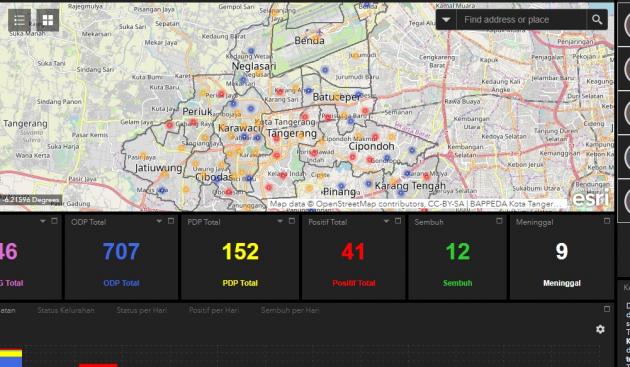
Task: Click the search magnifier icon
Action: pyautogui.click(x=597, y=20)
